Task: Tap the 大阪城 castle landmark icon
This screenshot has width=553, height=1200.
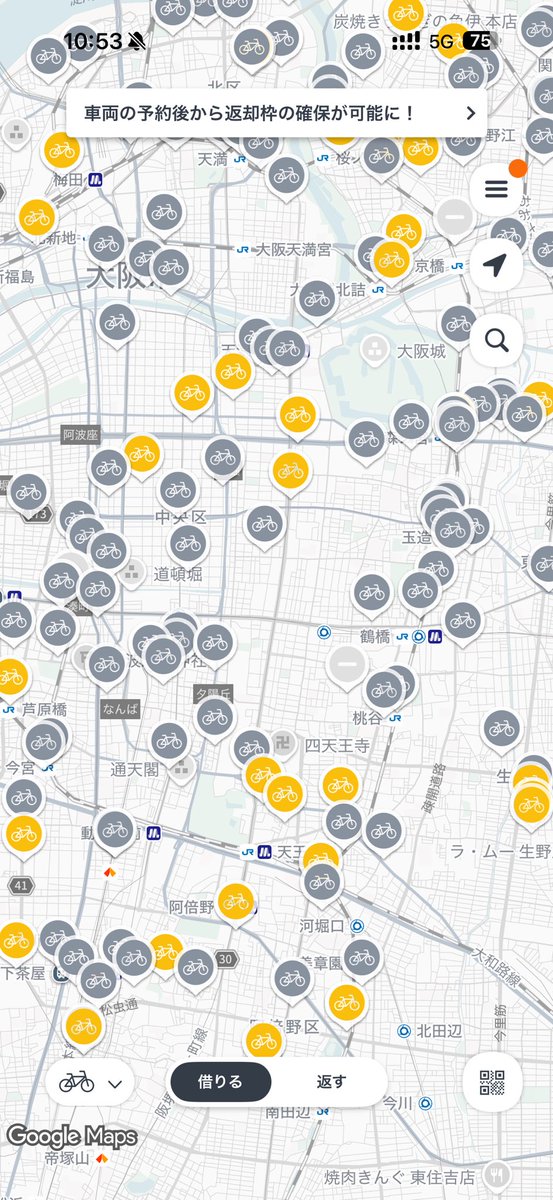Action: [376, 350]
